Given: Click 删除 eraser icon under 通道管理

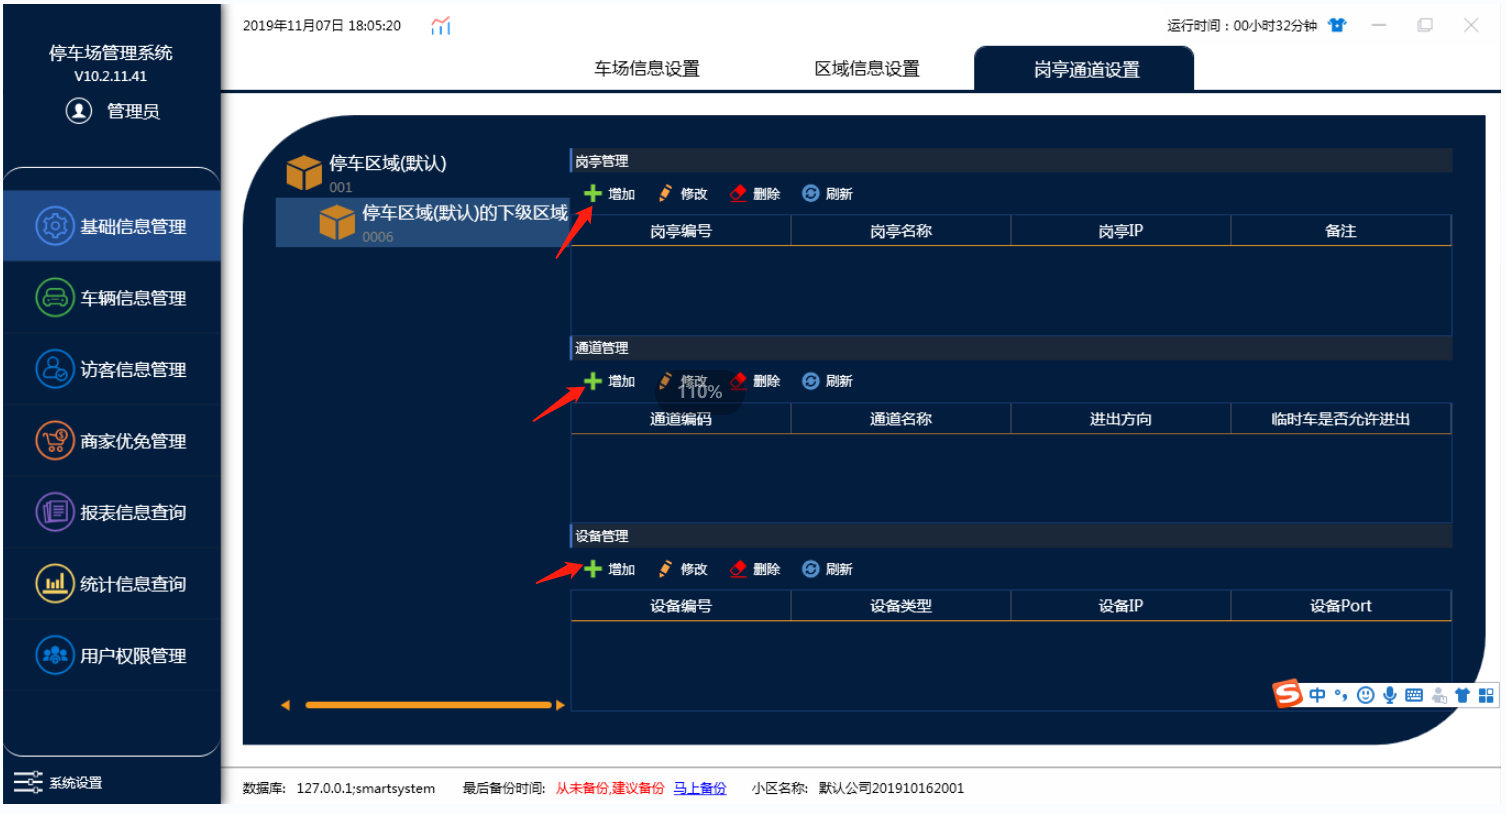Looking at the screenshot, I should [738, 381].
